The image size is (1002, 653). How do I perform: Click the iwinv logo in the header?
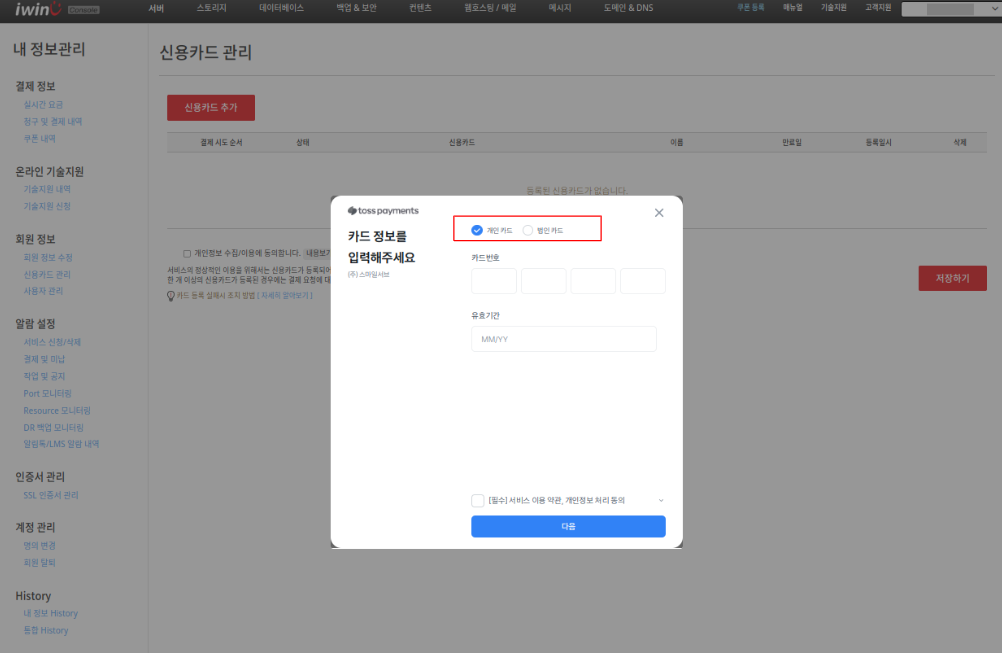coord(37,9)
